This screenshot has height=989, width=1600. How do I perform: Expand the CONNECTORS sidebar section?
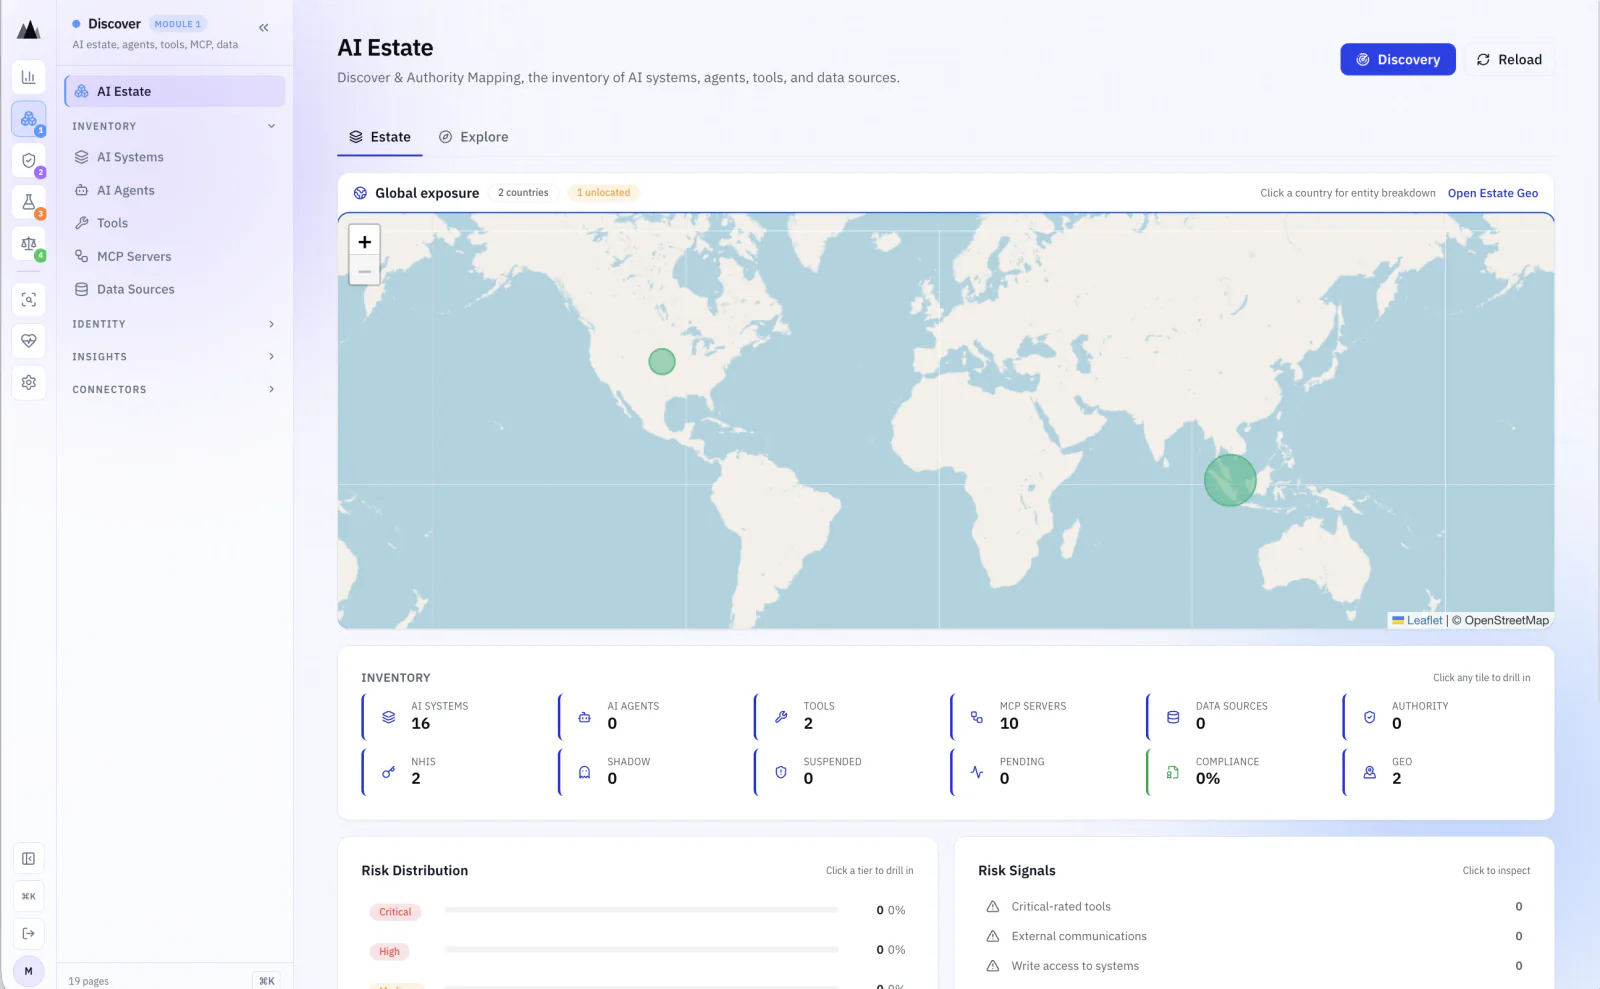[x=174, y=390]
